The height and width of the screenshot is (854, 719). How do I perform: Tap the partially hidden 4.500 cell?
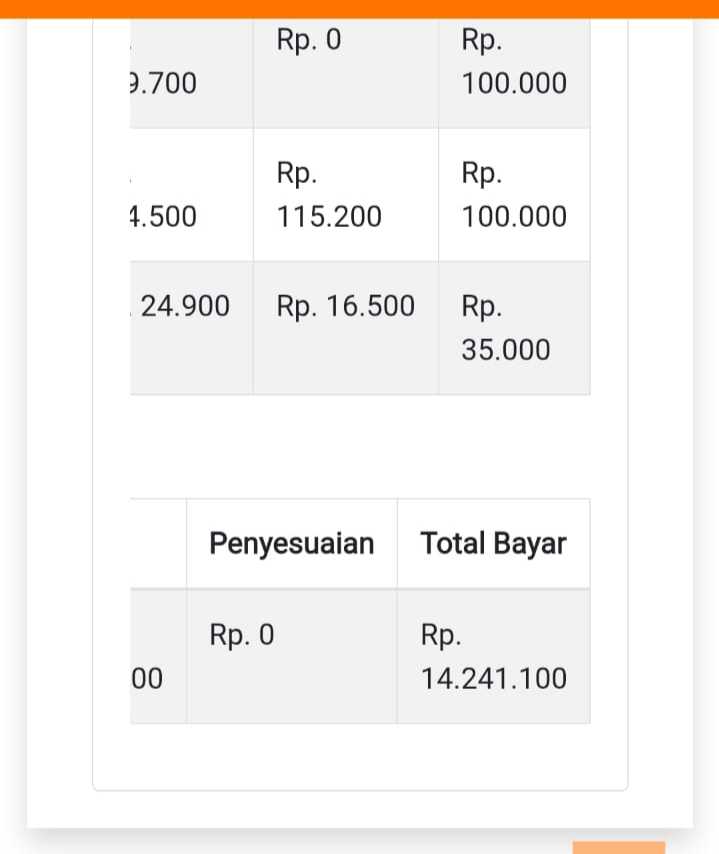coord(164,217)
